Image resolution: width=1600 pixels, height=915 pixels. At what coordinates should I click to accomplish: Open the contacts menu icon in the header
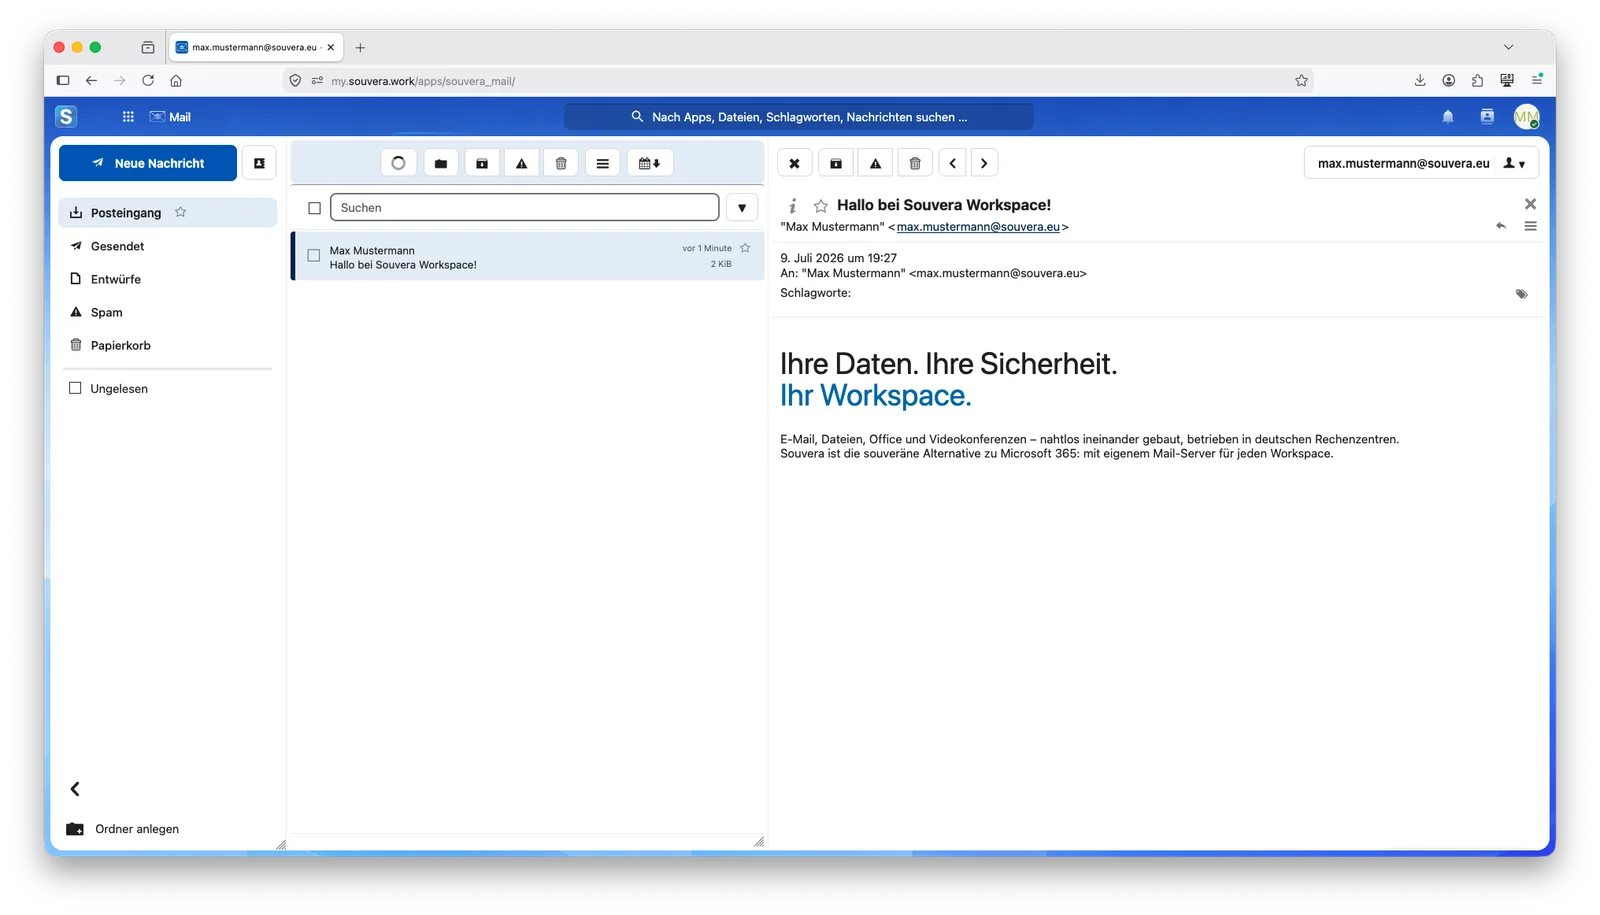[x=1487, y=117]
